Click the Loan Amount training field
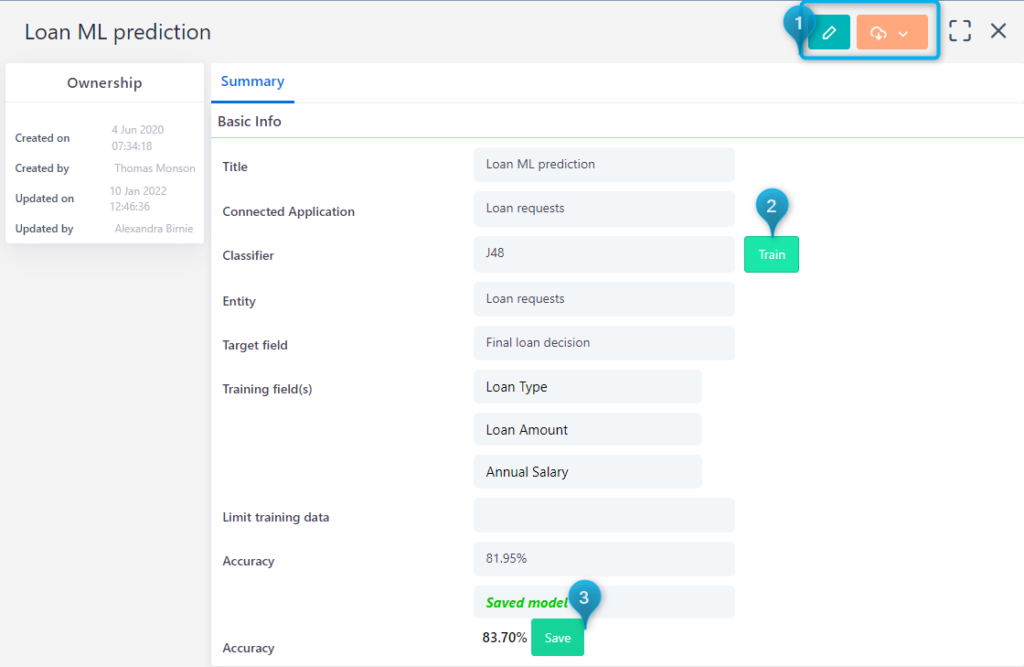 (588, 429)
